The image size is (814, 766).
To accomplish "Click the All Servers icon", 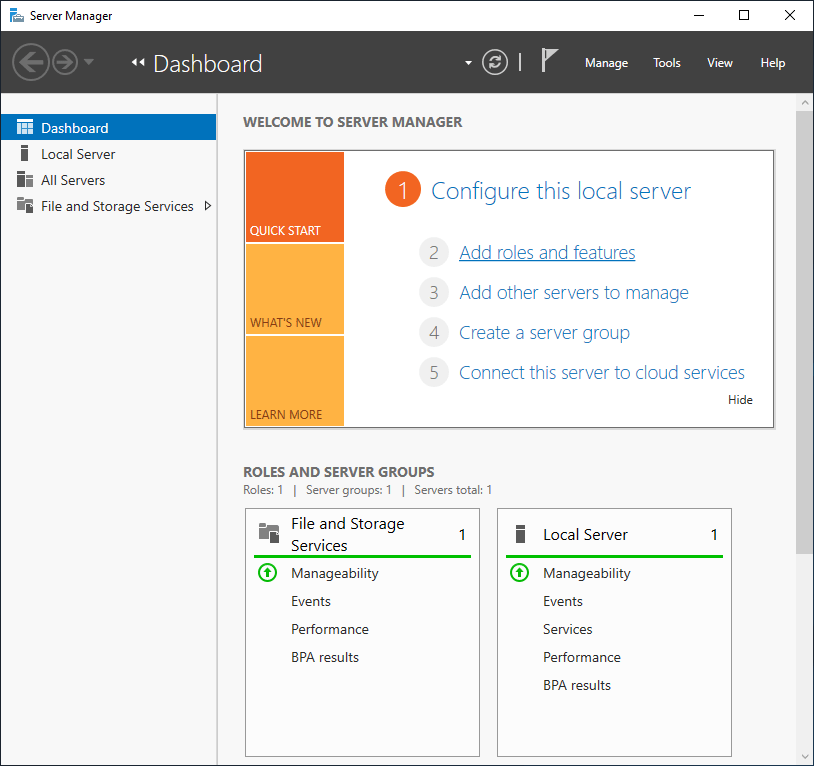I will (25, 180).
